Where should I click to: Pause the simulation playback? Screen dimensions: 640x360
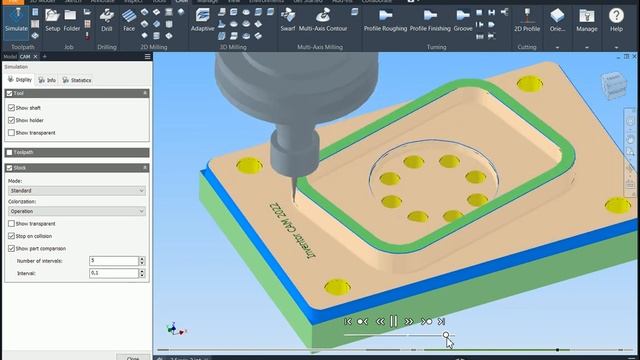coord(394,322)
